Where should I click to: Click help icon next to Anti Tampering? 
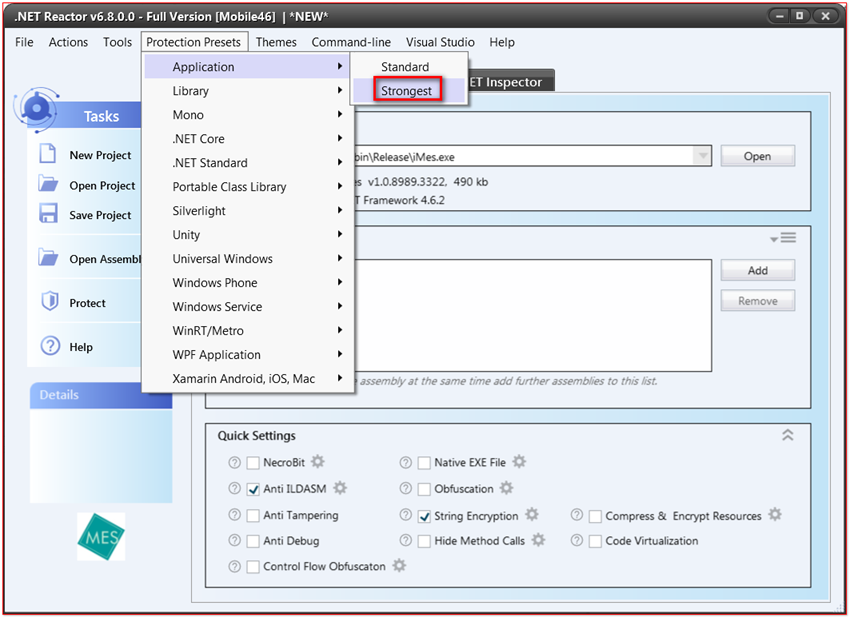click(234, 514)
